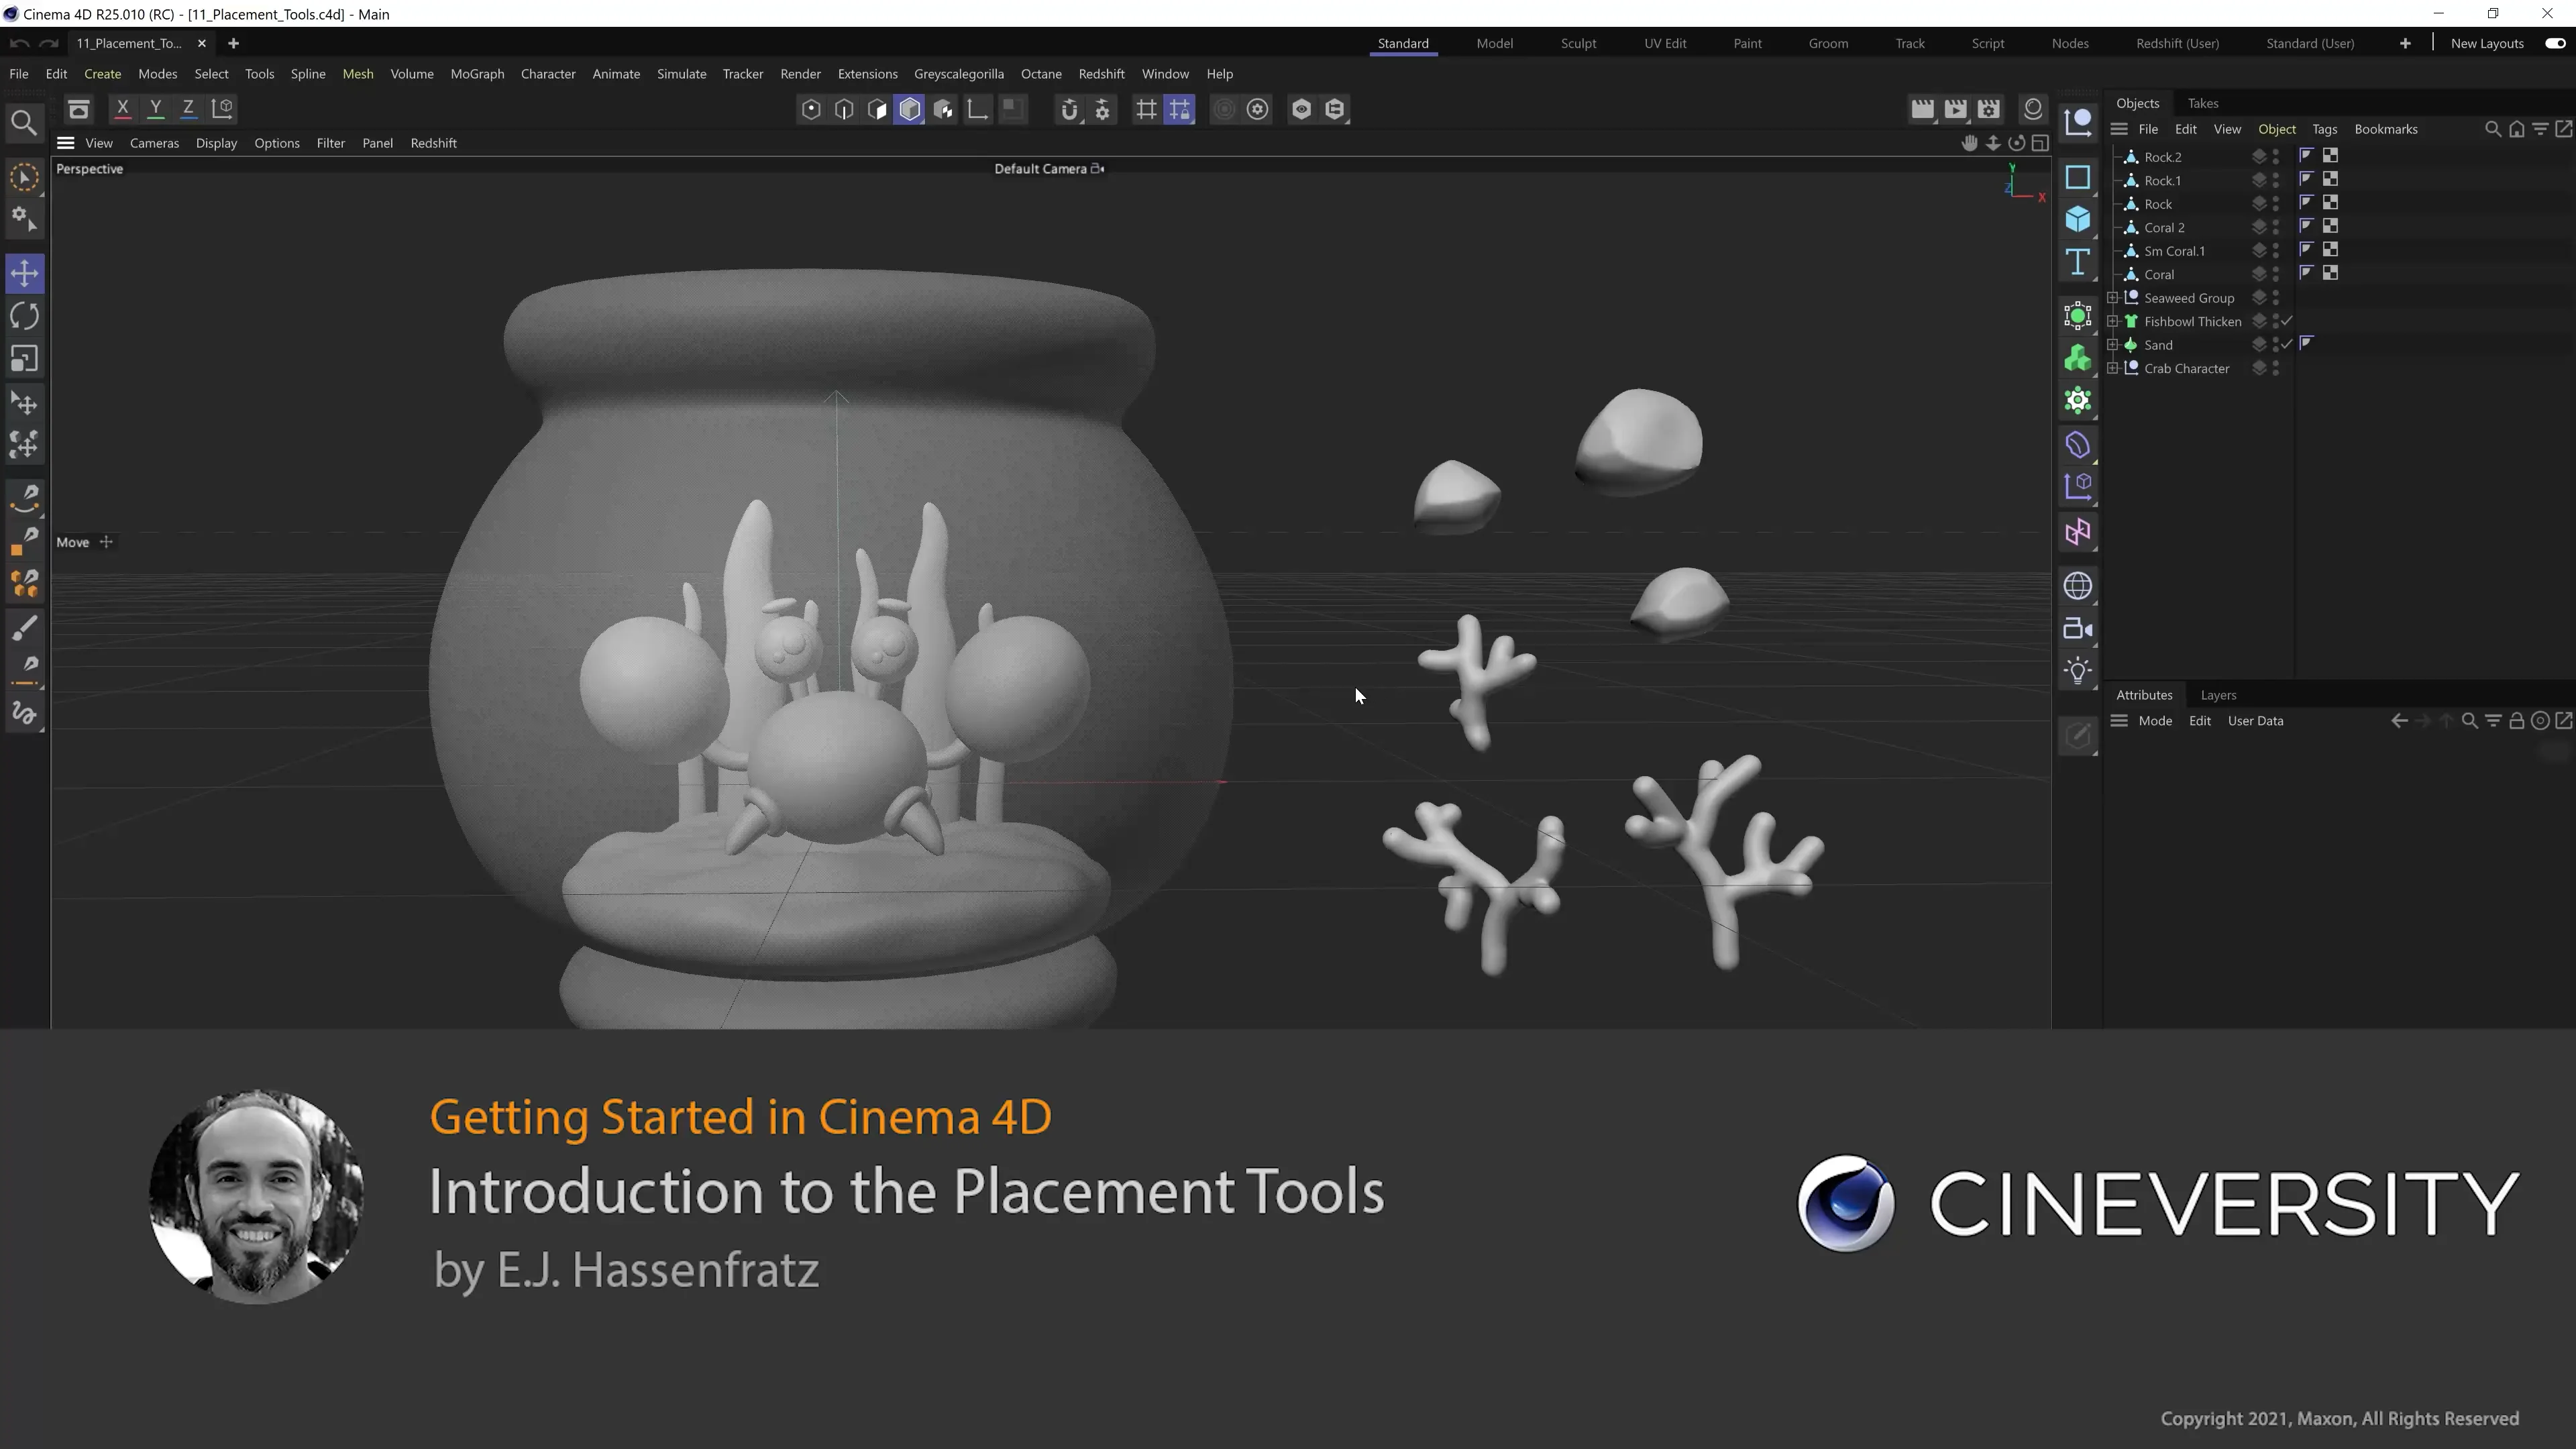This screenshot has width=2576, height=1449.
Task: Click Coral 2 material tag checker
Action: pos(2330,226)
